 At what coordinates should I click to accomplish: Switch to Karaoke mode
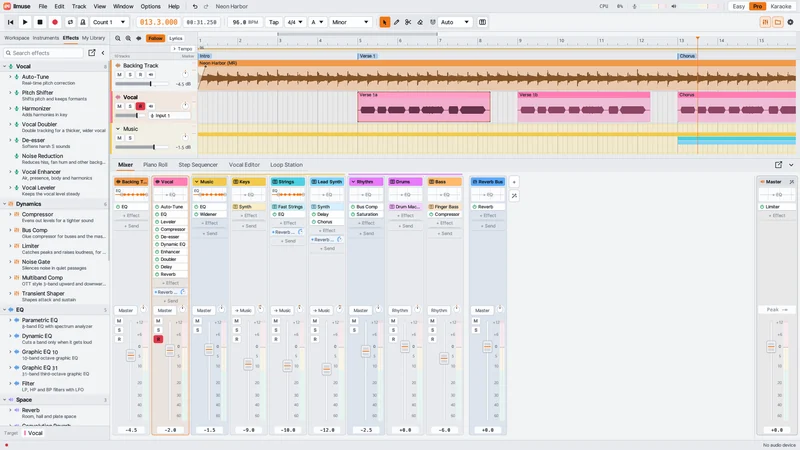tap(781, 7)
